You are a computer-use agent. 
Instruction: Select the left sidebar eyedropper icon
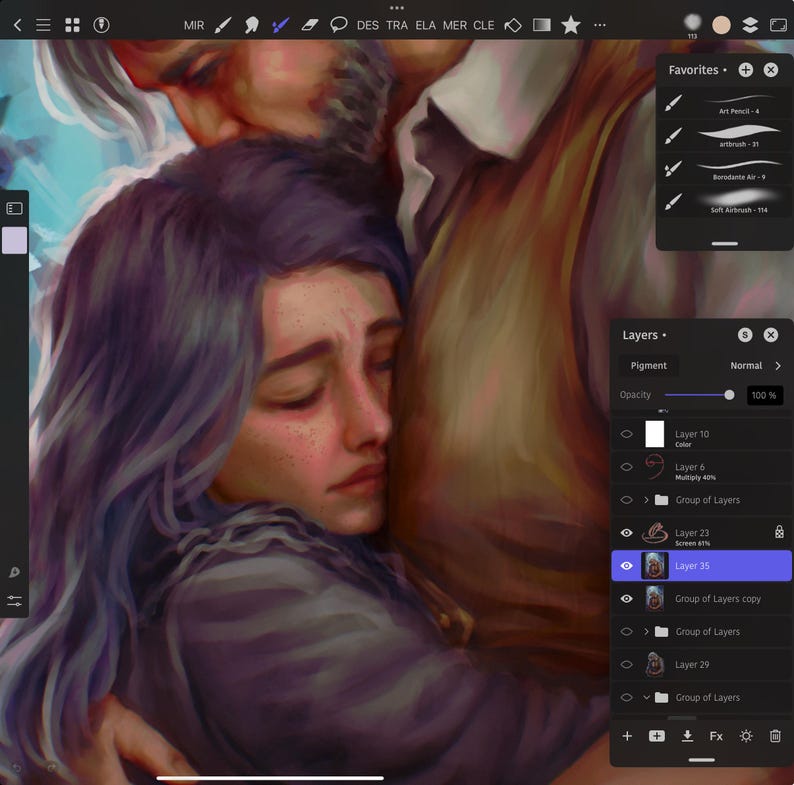pyautogui.click(x=14, y=572)
